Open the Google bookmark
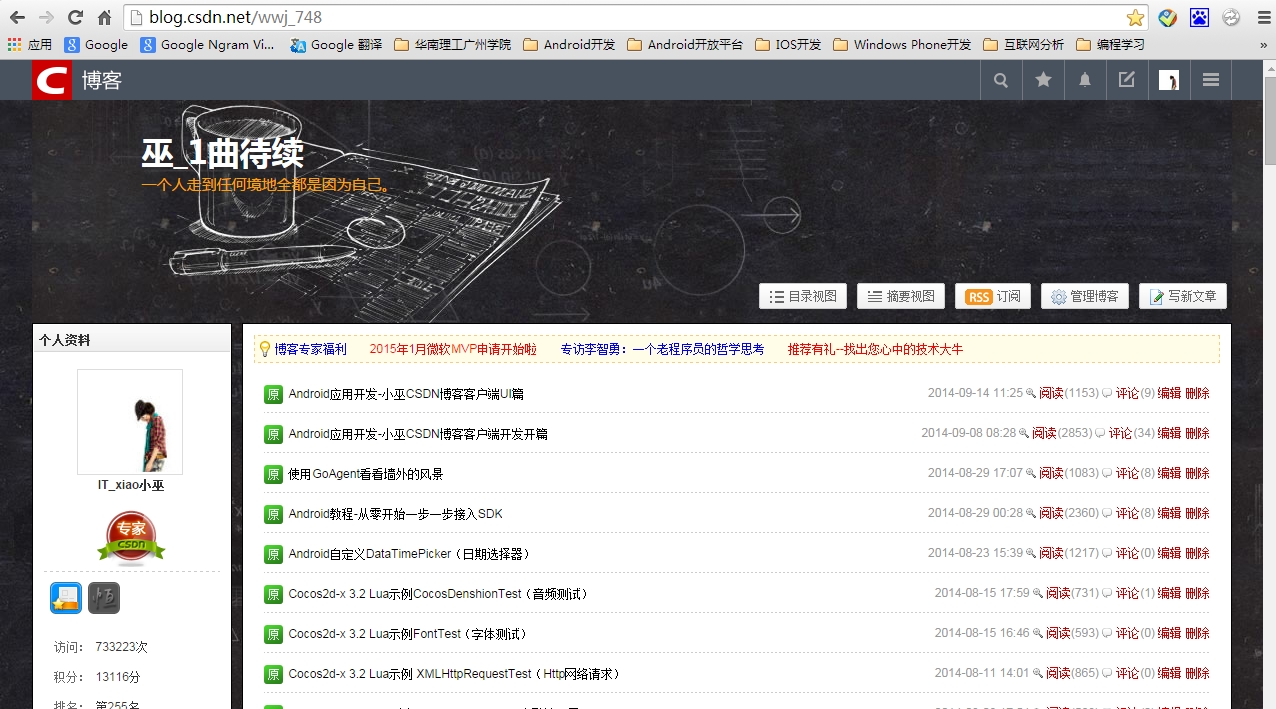This screenshot has height=709, width=1276. click(x=96, y=45)
